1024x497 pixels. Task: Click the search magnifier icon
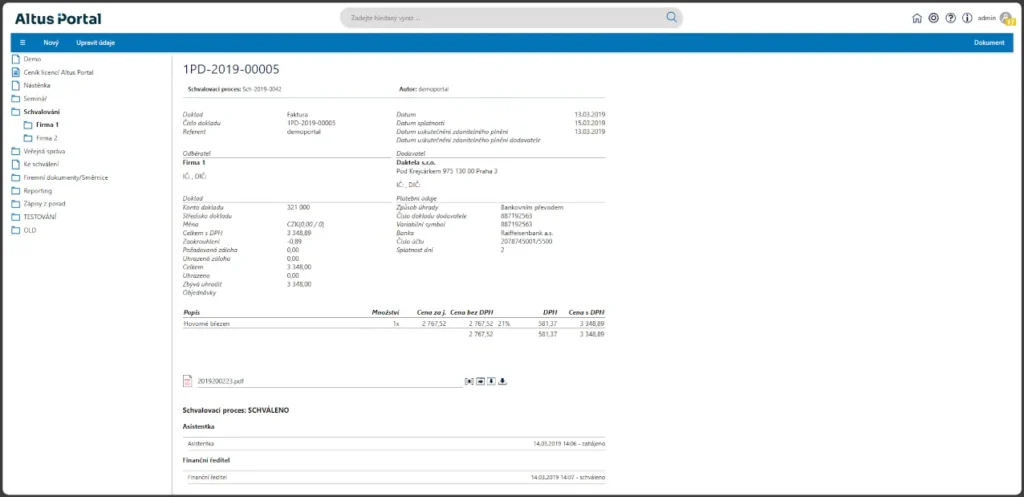pos(672,17)
